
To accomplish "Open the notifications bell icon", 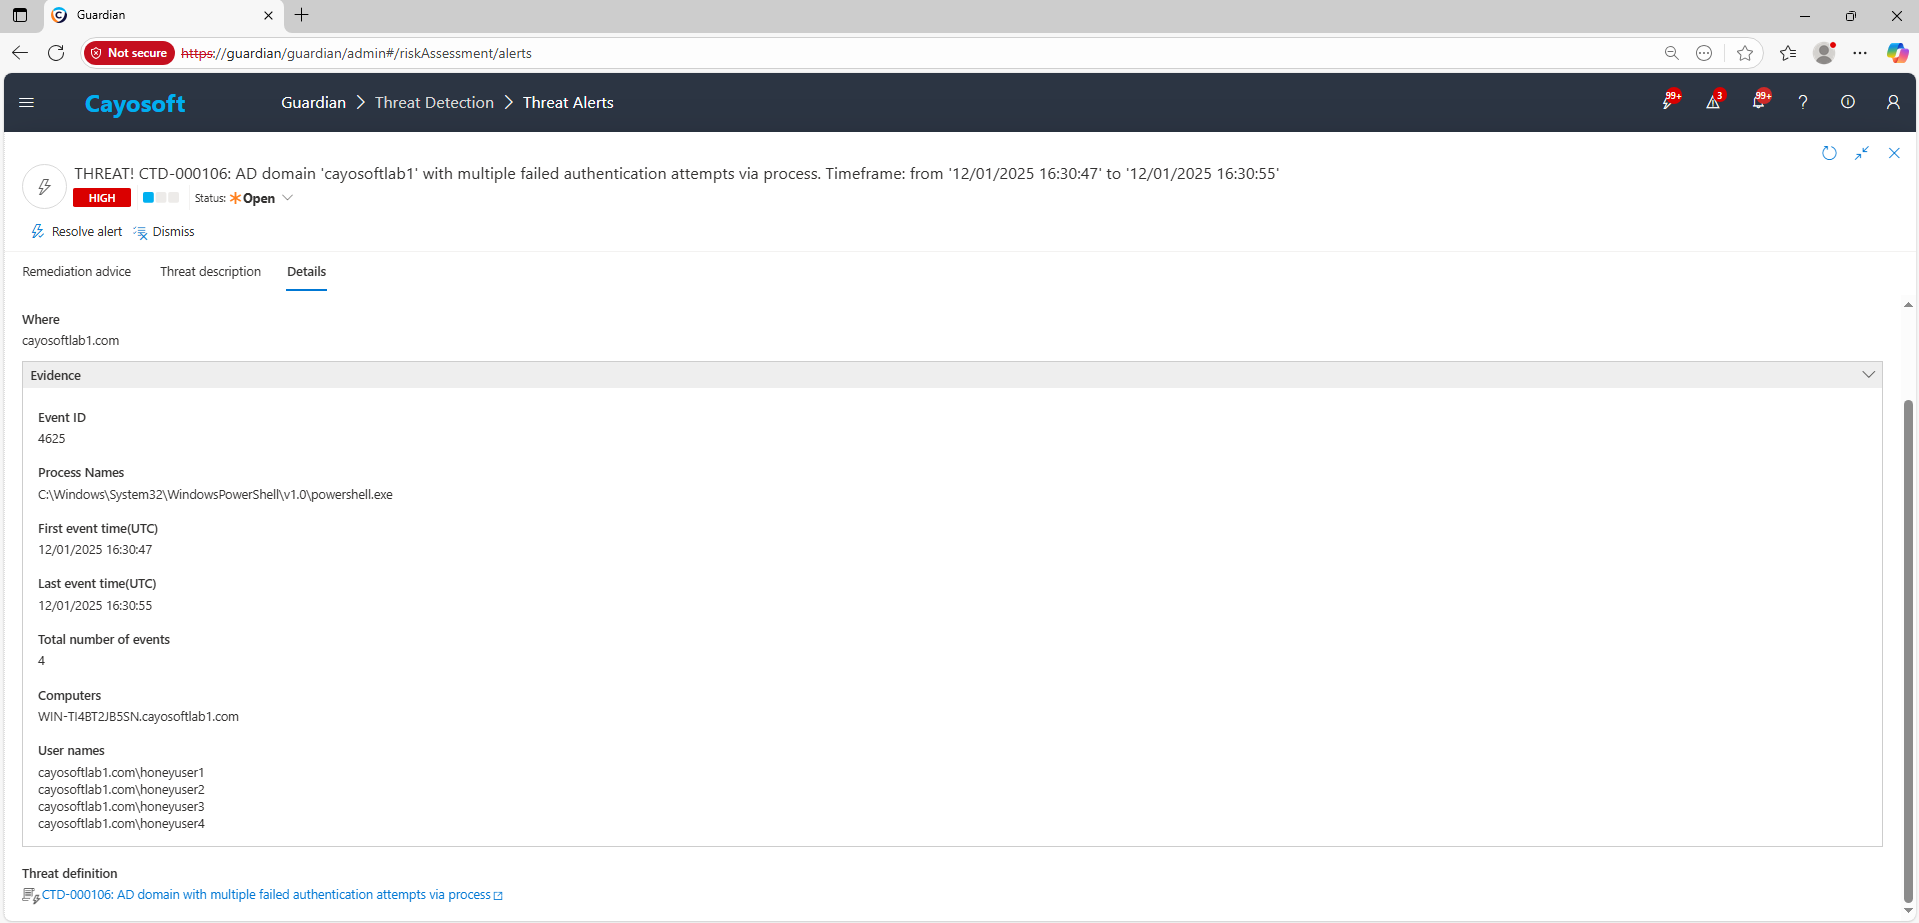I will click(1758, 102).
